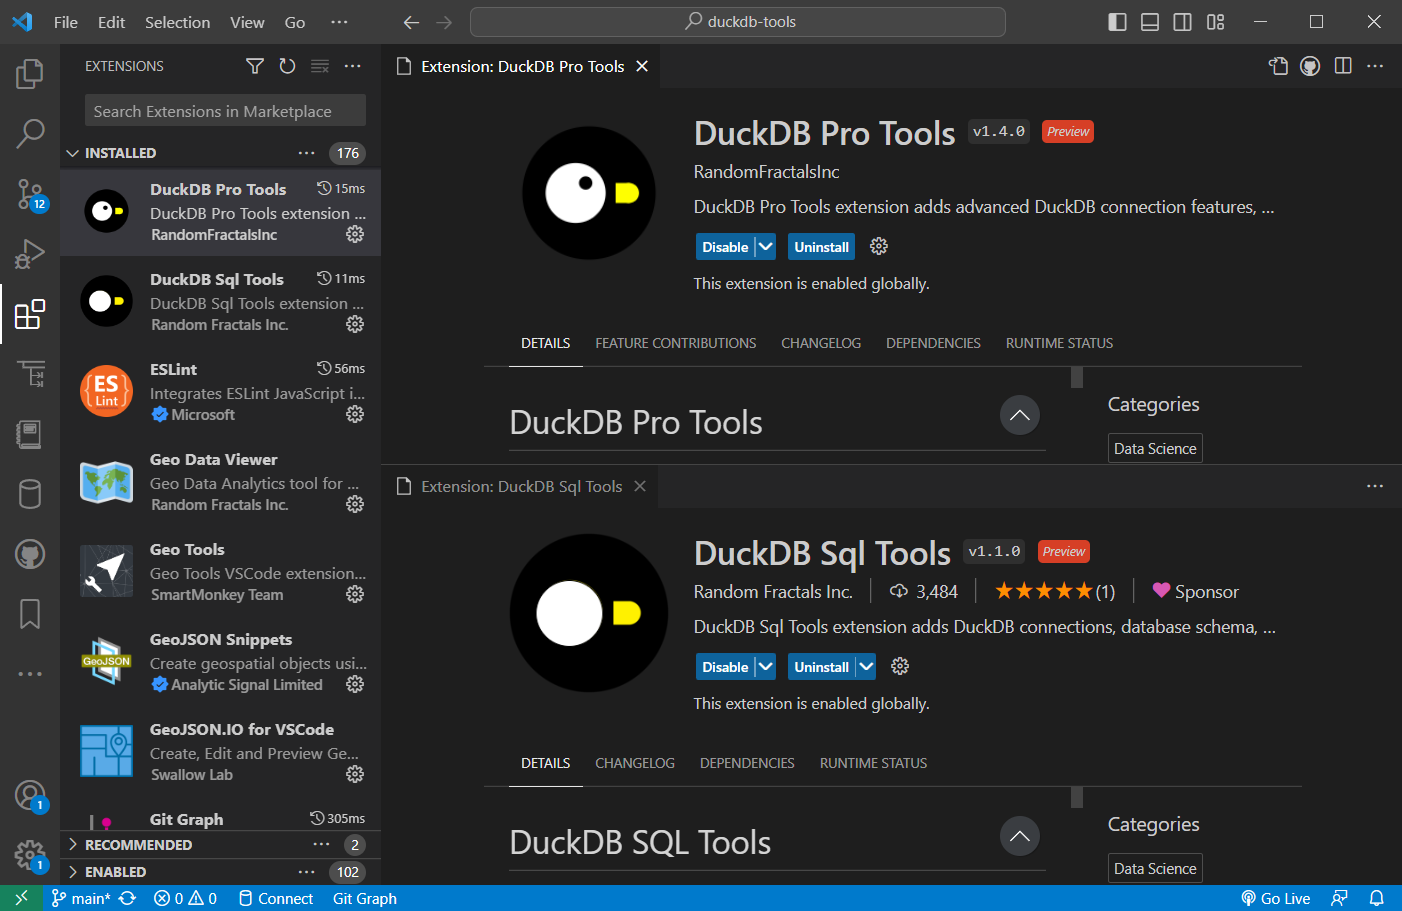Click Data Science category under DuckDB Pro Tools
1402x911 pixels.
click(1155, 448)
